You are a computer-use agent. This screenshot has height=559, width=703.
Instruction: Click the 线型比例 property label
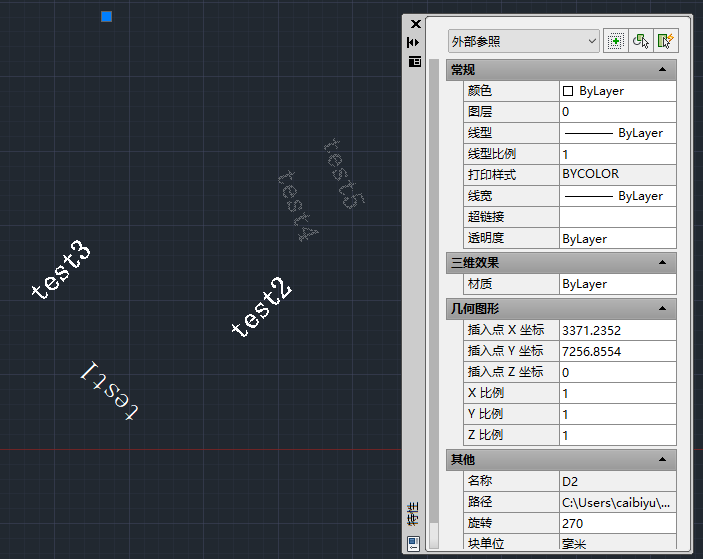[x=492, y=154]
